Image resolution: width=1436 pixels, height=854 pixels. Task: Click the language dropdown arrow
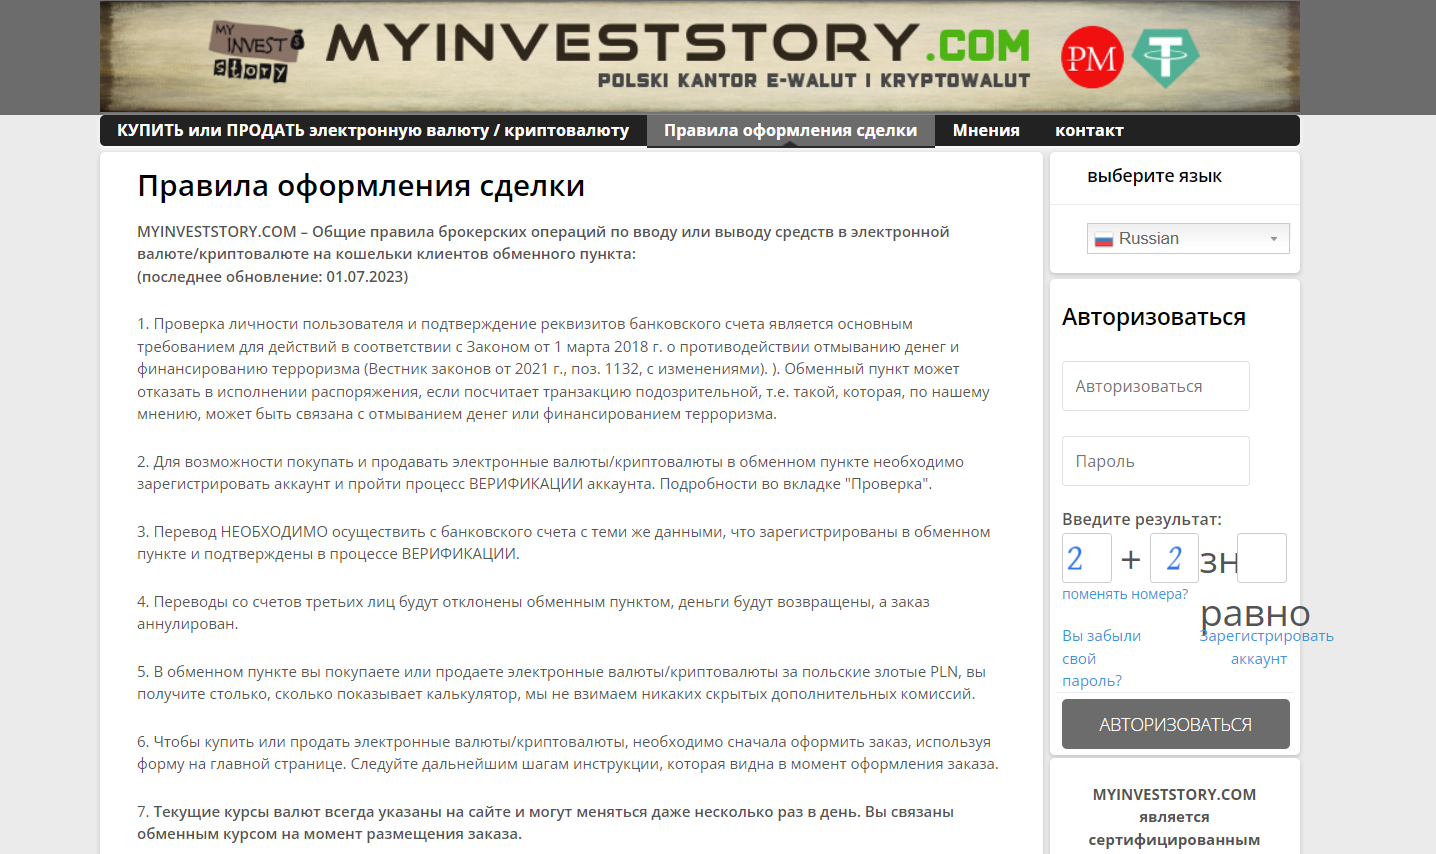click(1274, 239)
